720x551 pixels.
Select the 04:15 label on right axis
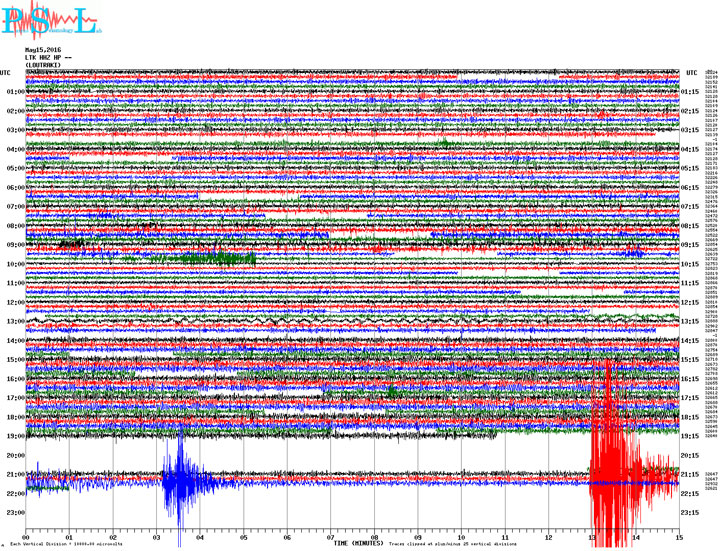click(690, 150)
